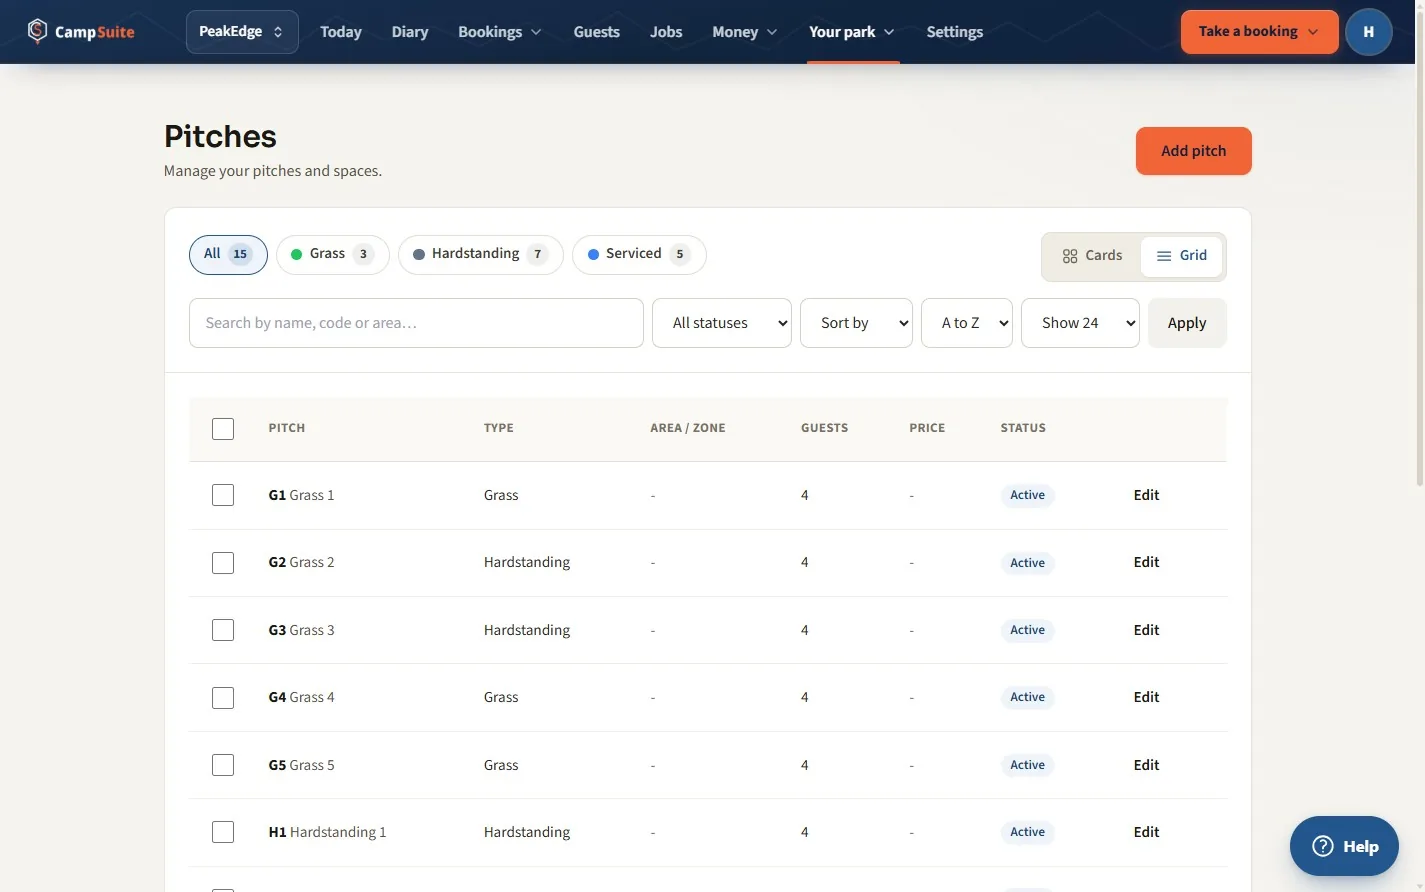Filter by green Grass pitch chip

click(x=333, y=254)
